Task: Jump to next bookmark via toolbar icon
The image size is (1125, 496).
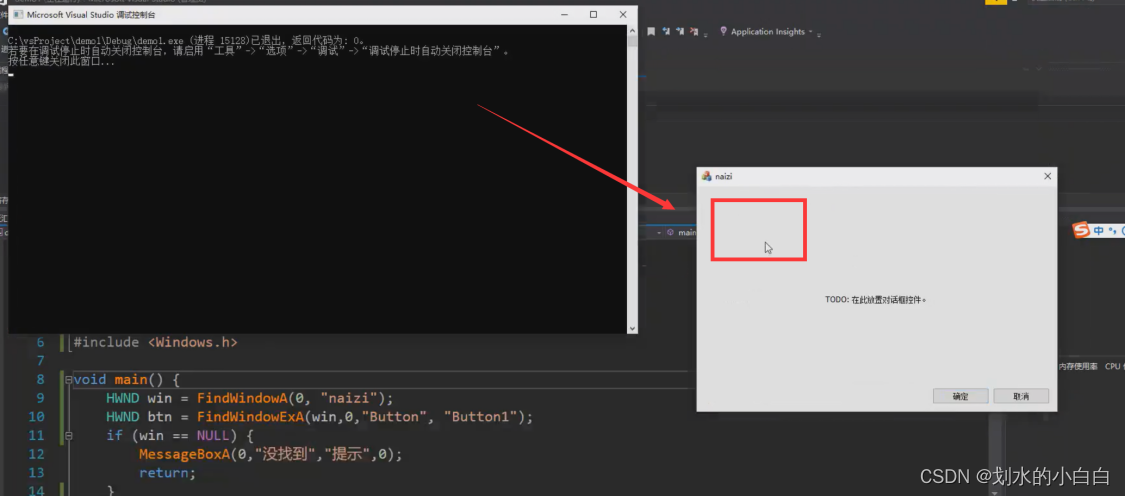Action: 679,32
